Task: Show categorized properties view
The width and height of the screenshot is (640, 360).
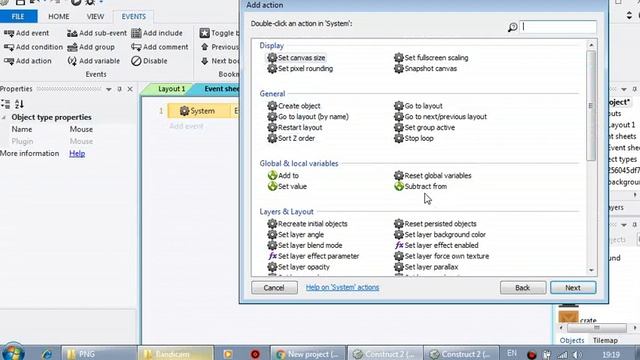Action: tap(6, 104)
